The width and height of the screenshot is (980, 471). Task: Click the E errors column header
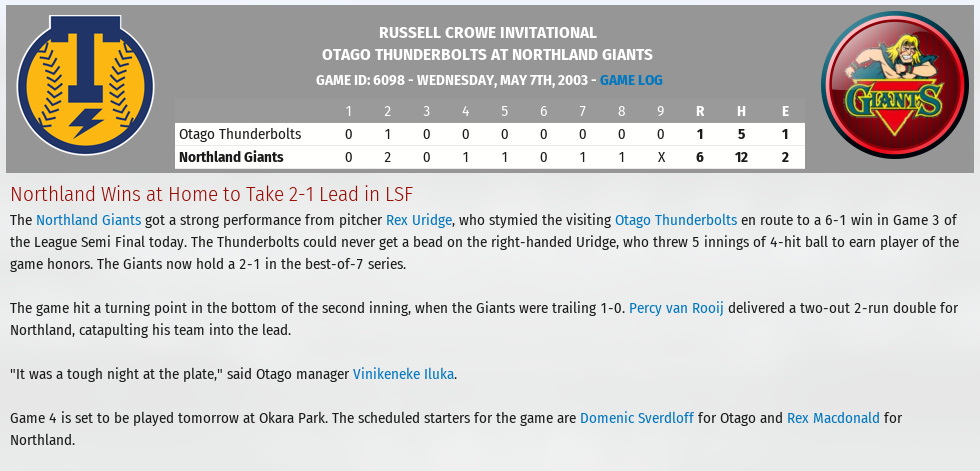[785, 111]
